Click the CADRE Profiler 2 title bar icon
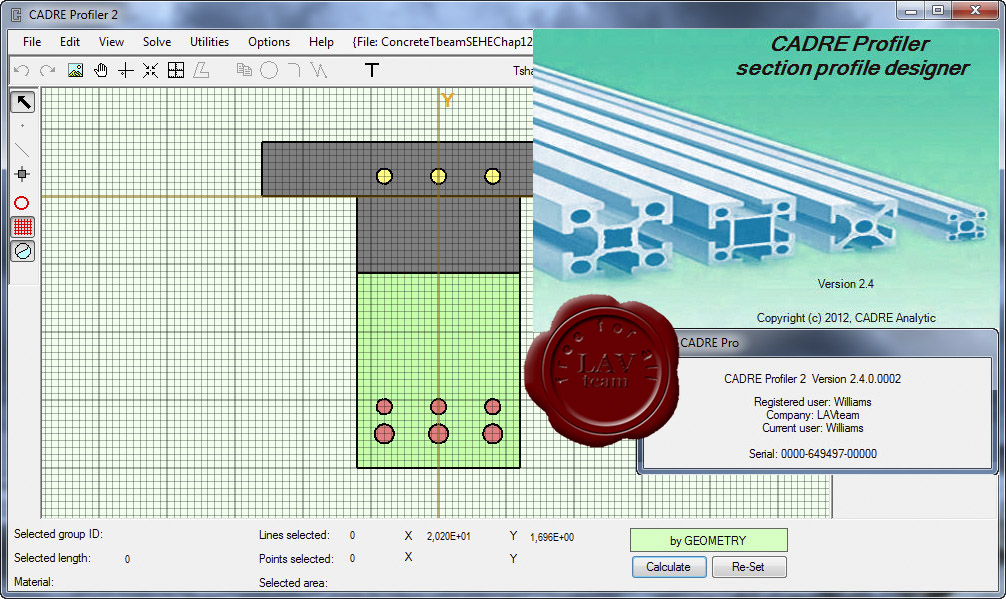This screenshot has width=1006, height=599. pos(17,14)
